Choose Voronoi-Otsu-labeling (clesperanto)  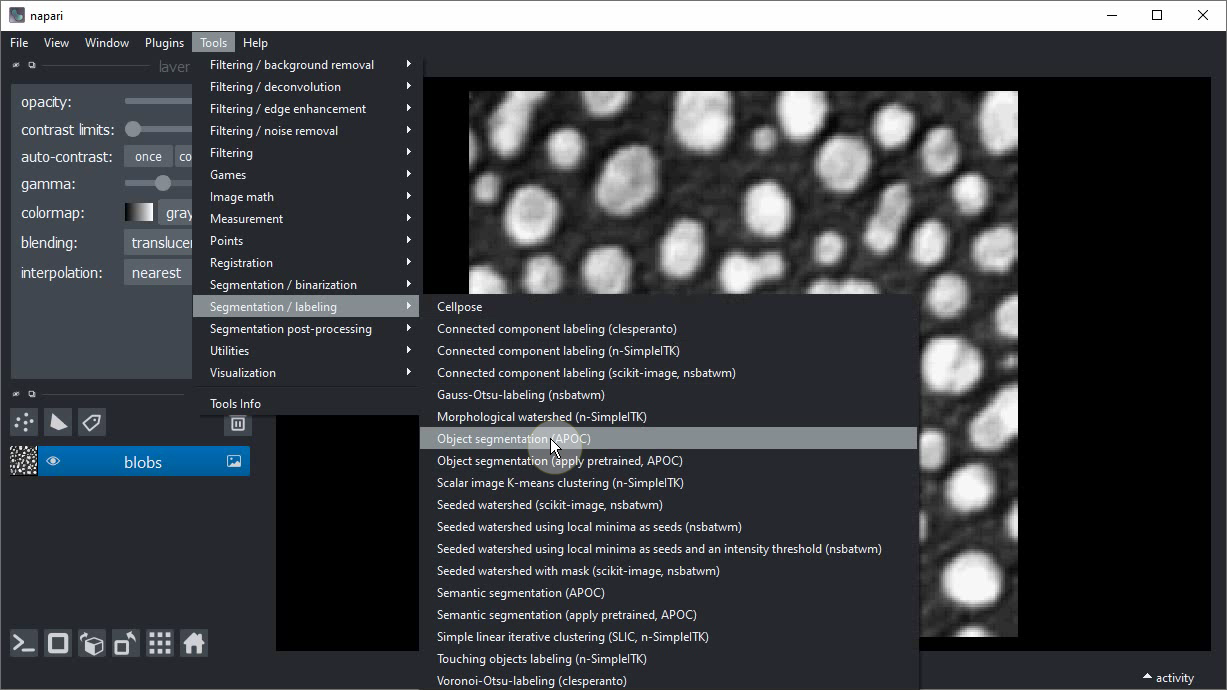click(x=531, y=681)
